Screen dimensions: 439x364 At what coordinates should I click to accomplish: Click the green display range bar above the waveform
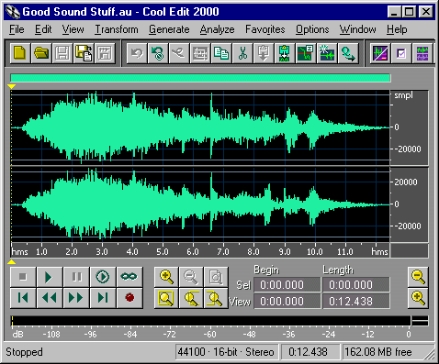[200, 78]
